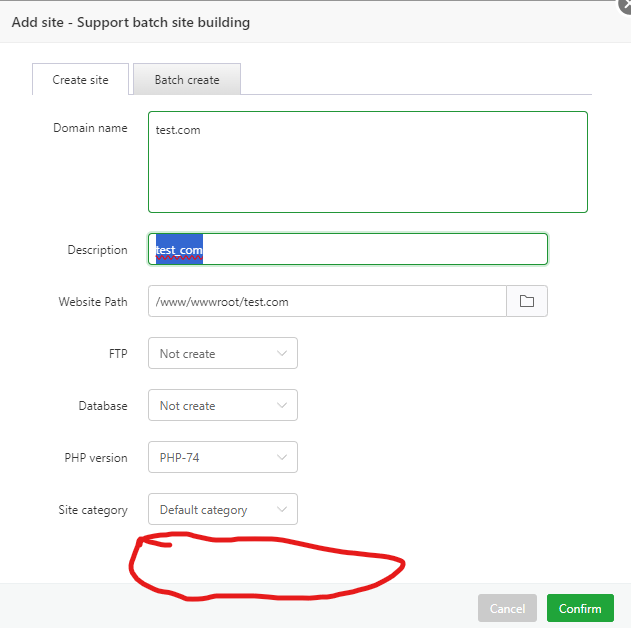The height and width of the screenshot is (628, 631).
Task: Open the Site category dropdown
Action: tap(222, 509)
